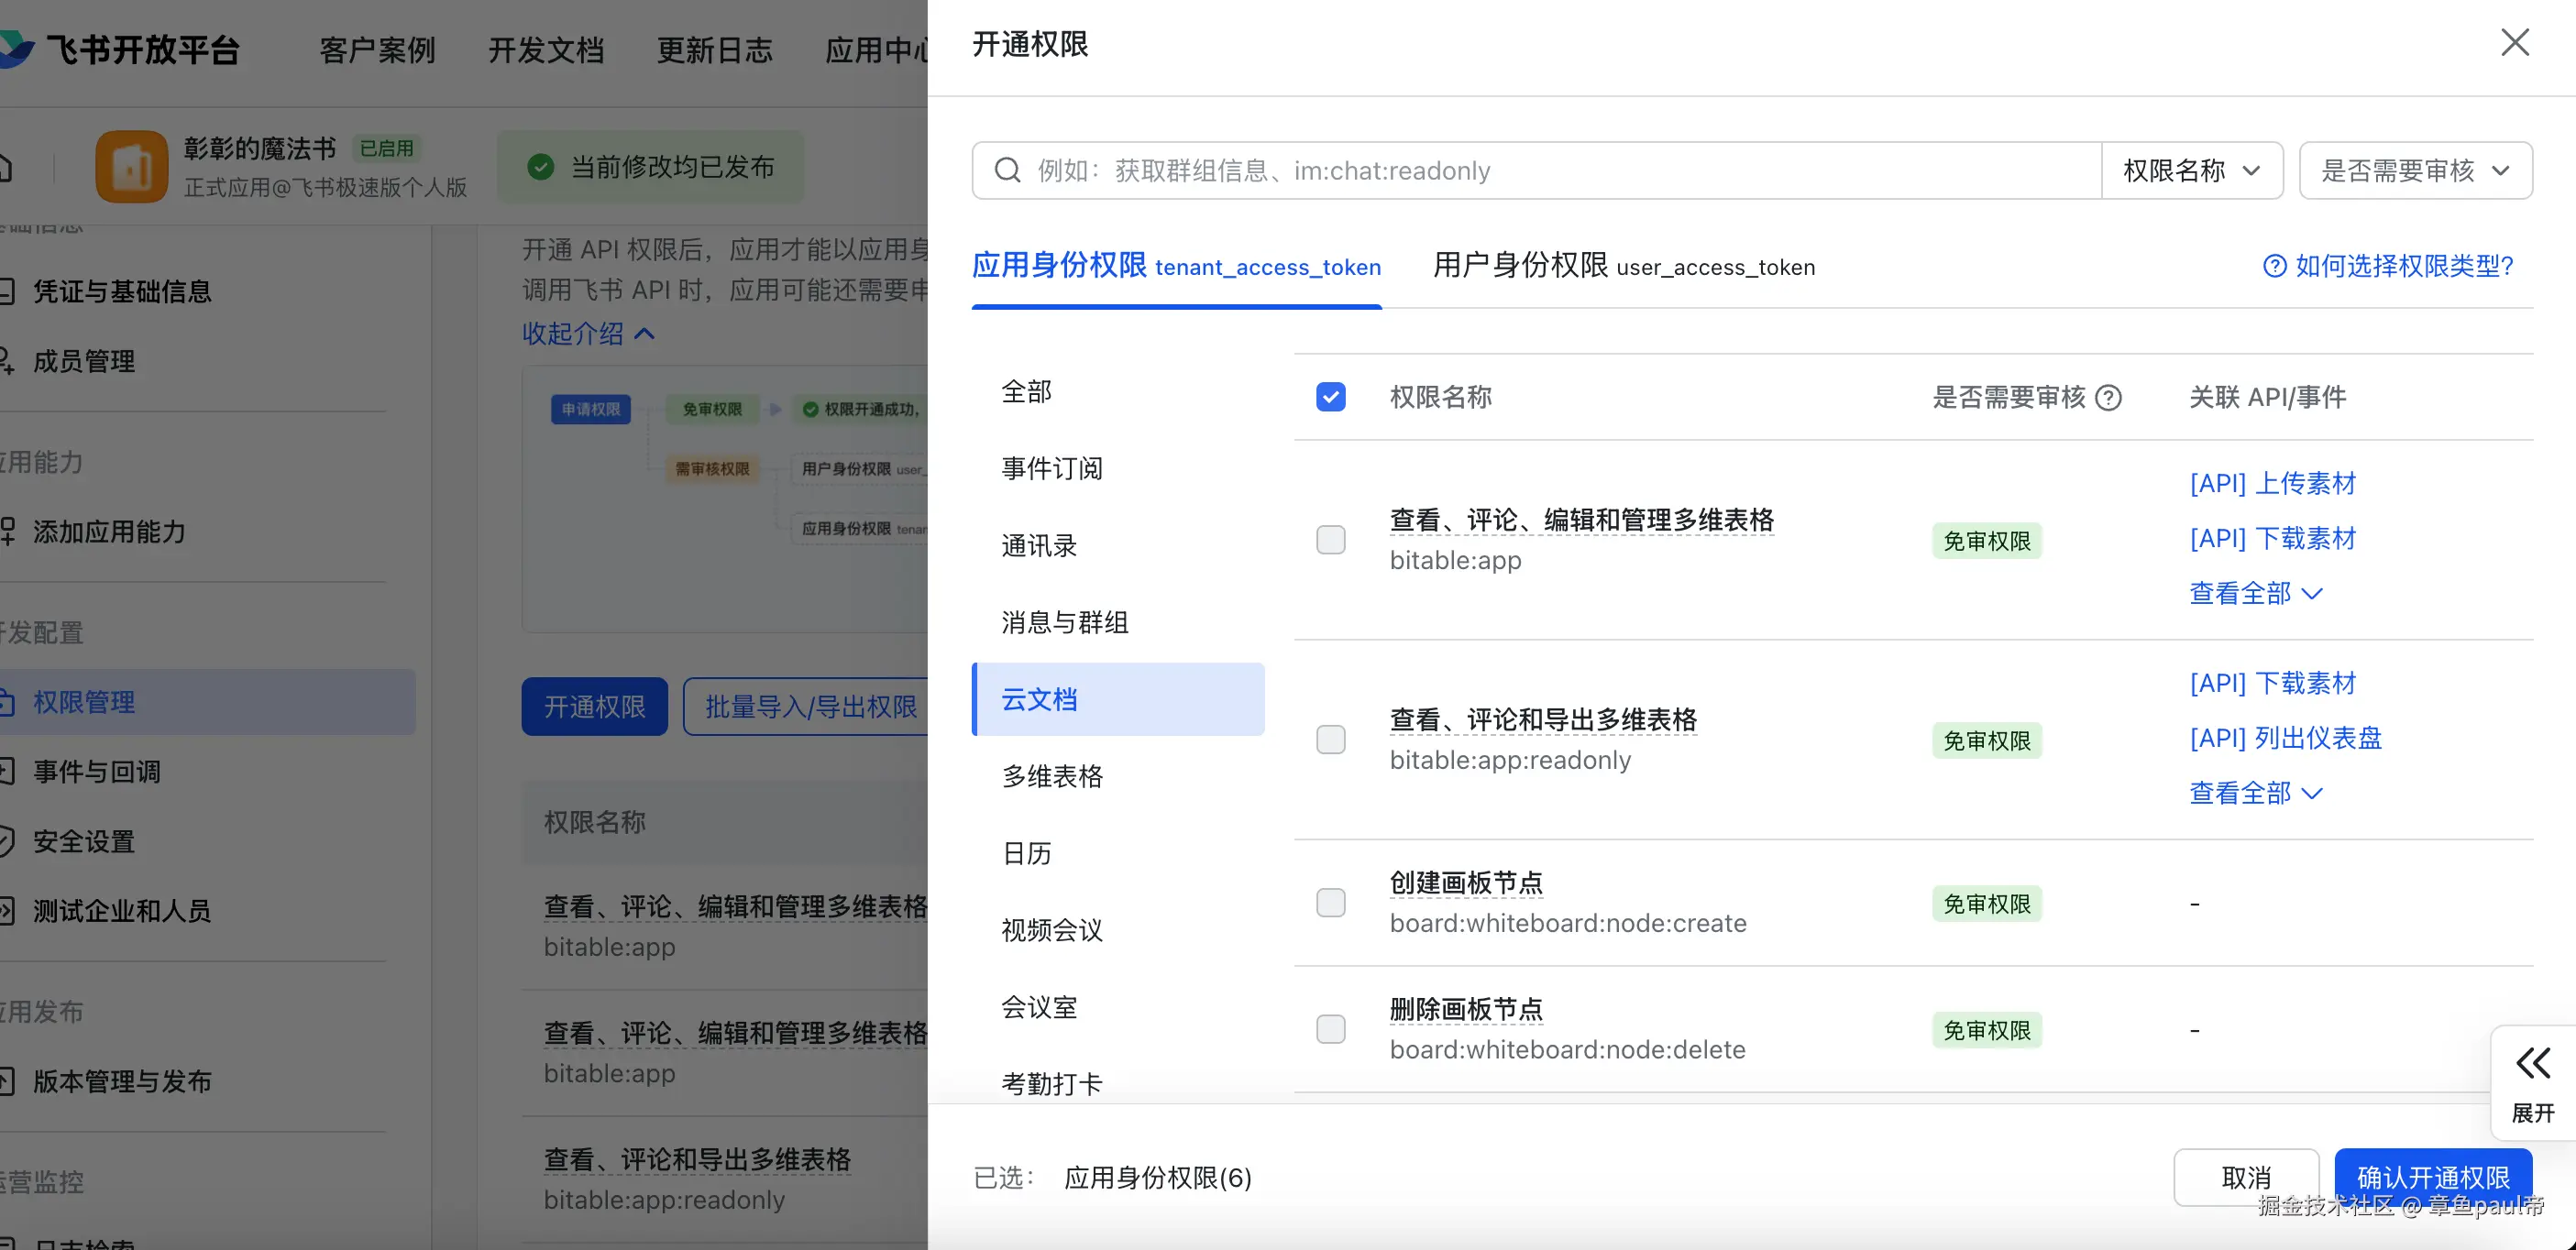Click the green published checkmark icon
Image resolution: width=2576 pixels, height=1250 pixels.
coord(540,167)
